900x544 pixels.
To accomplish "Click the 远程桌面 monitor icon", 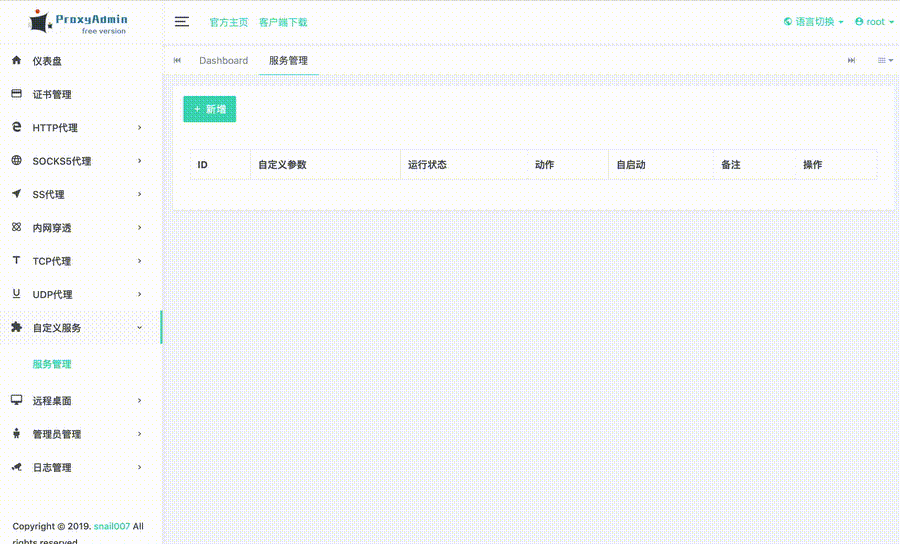I will [17, 399].
